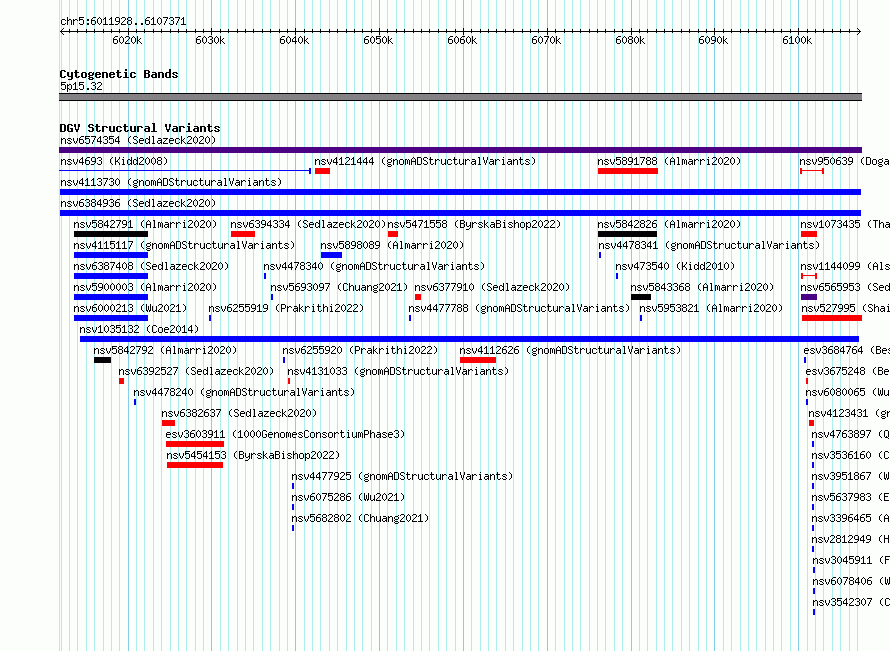Click esv3675248 variant label
This screenshot has height=651, width=890.
point(847,371)
